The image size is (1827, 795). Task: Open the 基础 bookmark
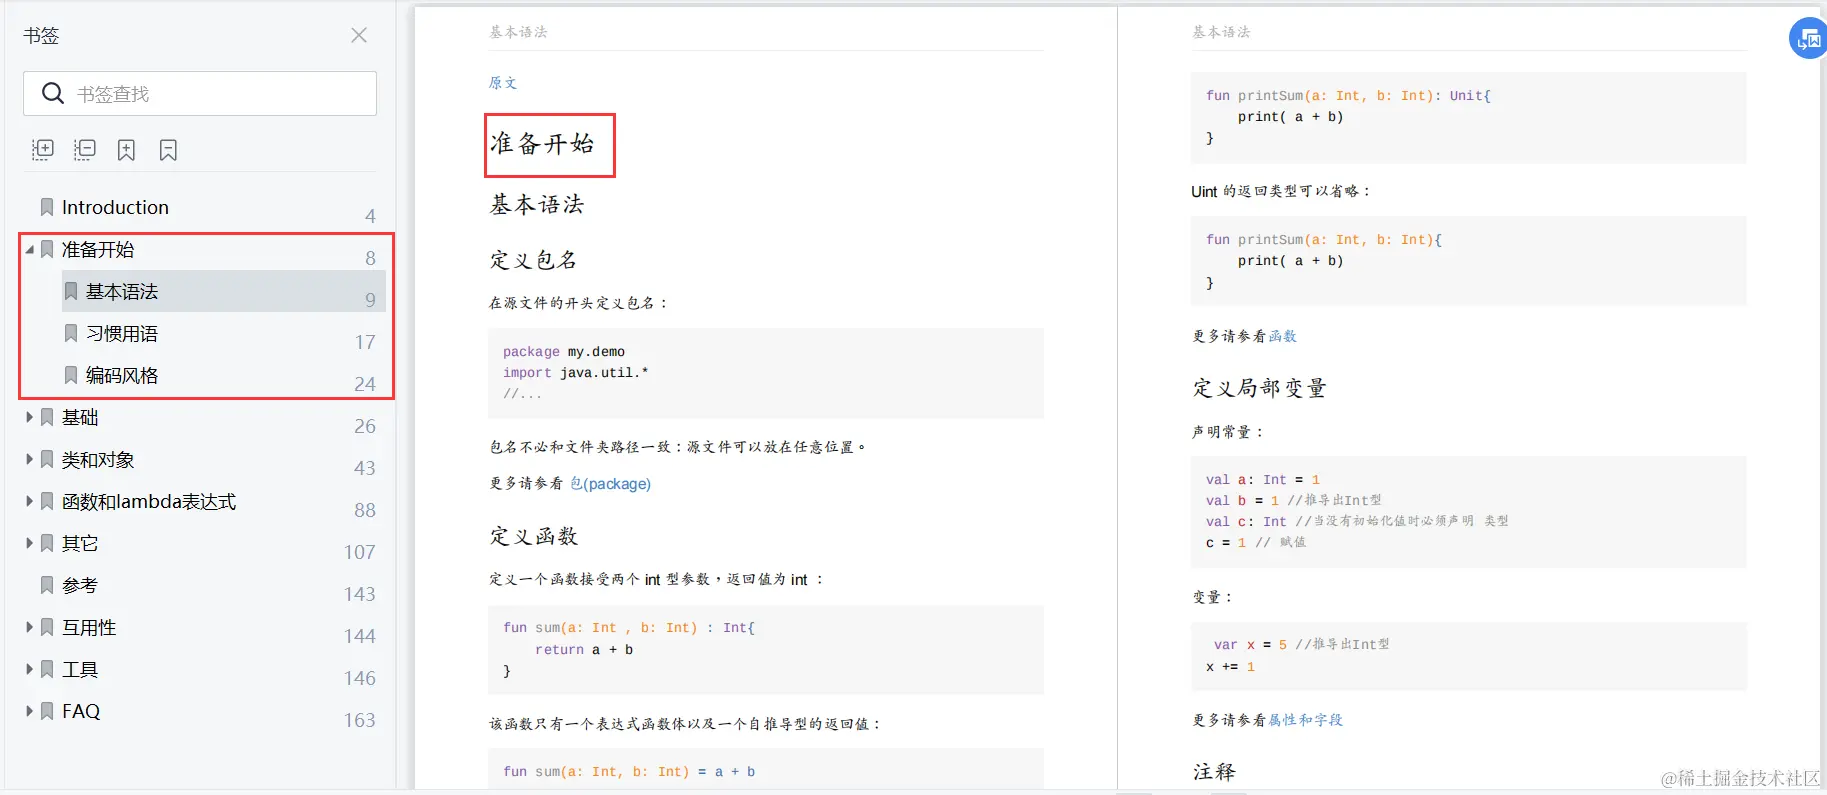pyautogui.click(x=80, y=417)
